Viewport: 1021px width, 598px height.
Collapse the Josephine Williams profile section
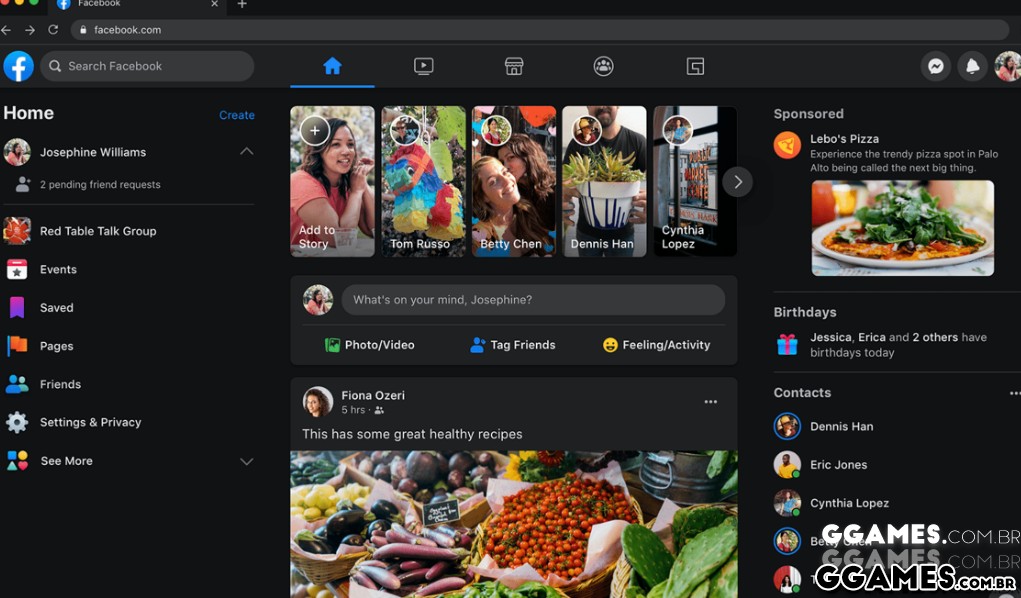tap(246, 152)
